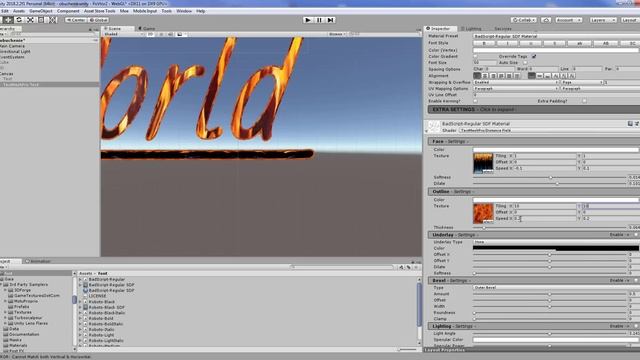
Task: Enable the Lighting section checkbox
Action: coord(636,327)
